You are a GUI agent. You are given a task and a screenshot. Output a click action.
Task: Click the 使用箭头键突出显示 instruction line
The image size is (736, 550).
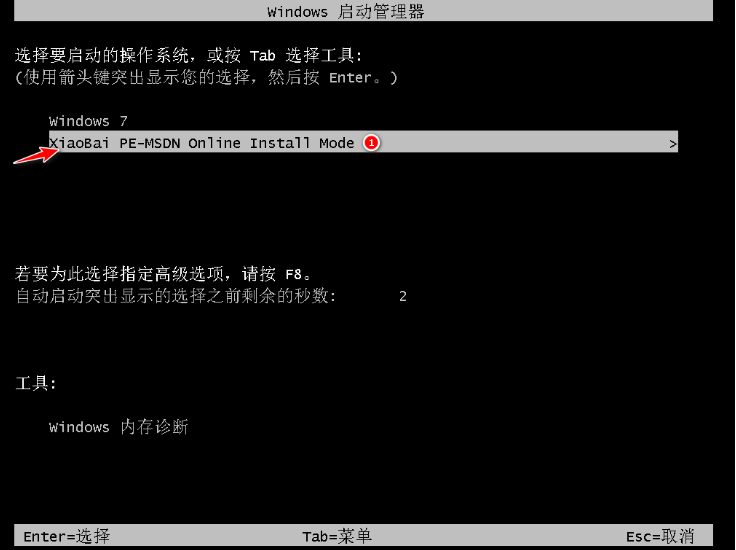206,77
